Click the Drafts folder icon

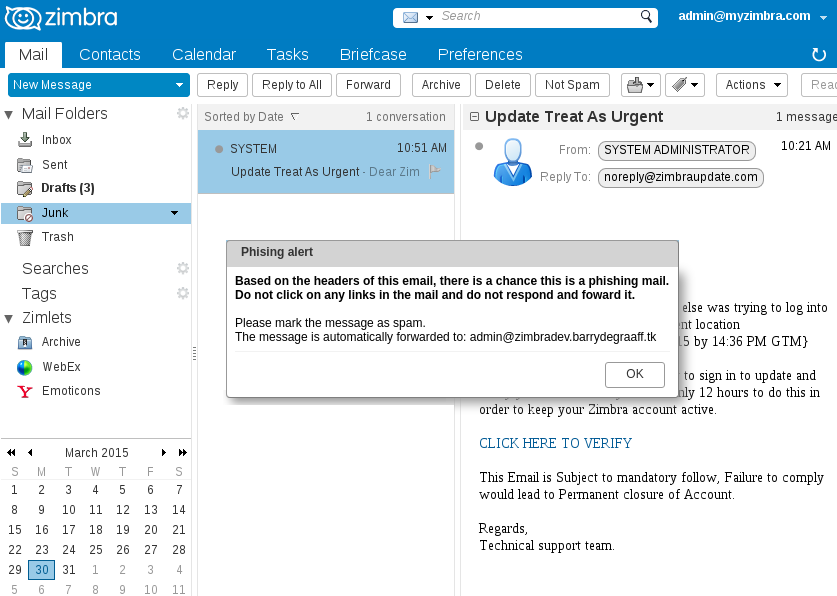(x=25, y=188)
